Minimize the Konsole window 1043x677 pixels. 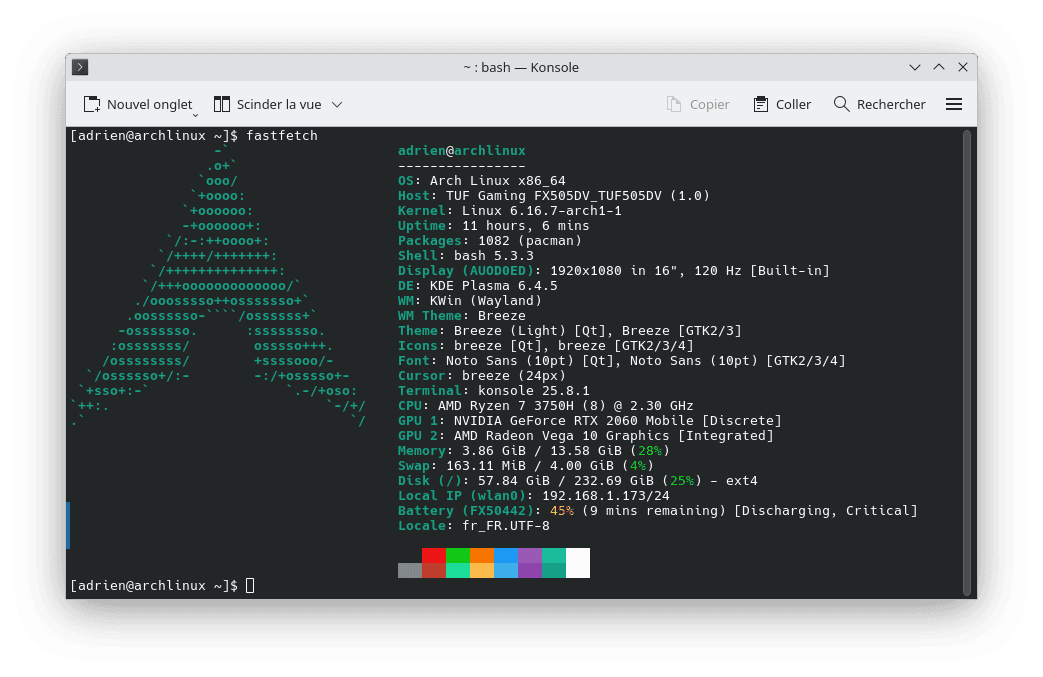(915, 67)
